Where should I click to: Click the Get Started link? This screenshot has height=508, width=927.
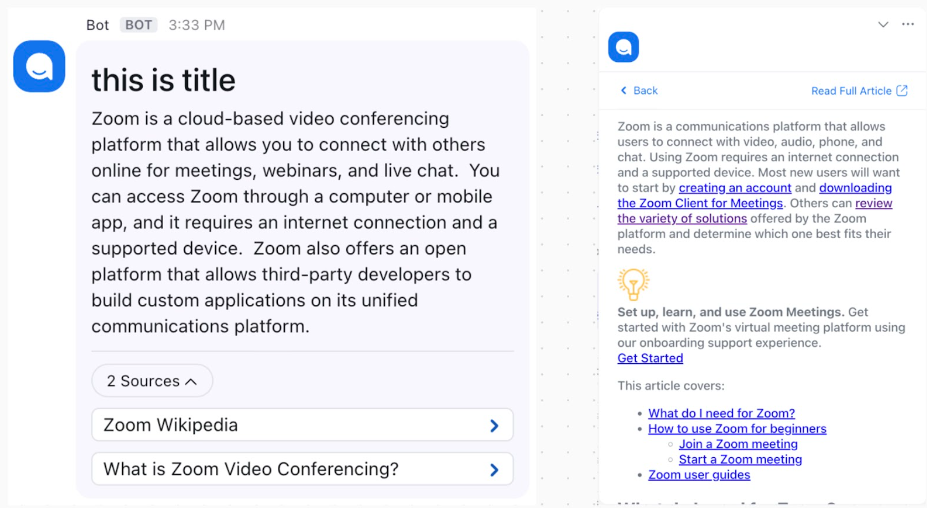point(650,358)
